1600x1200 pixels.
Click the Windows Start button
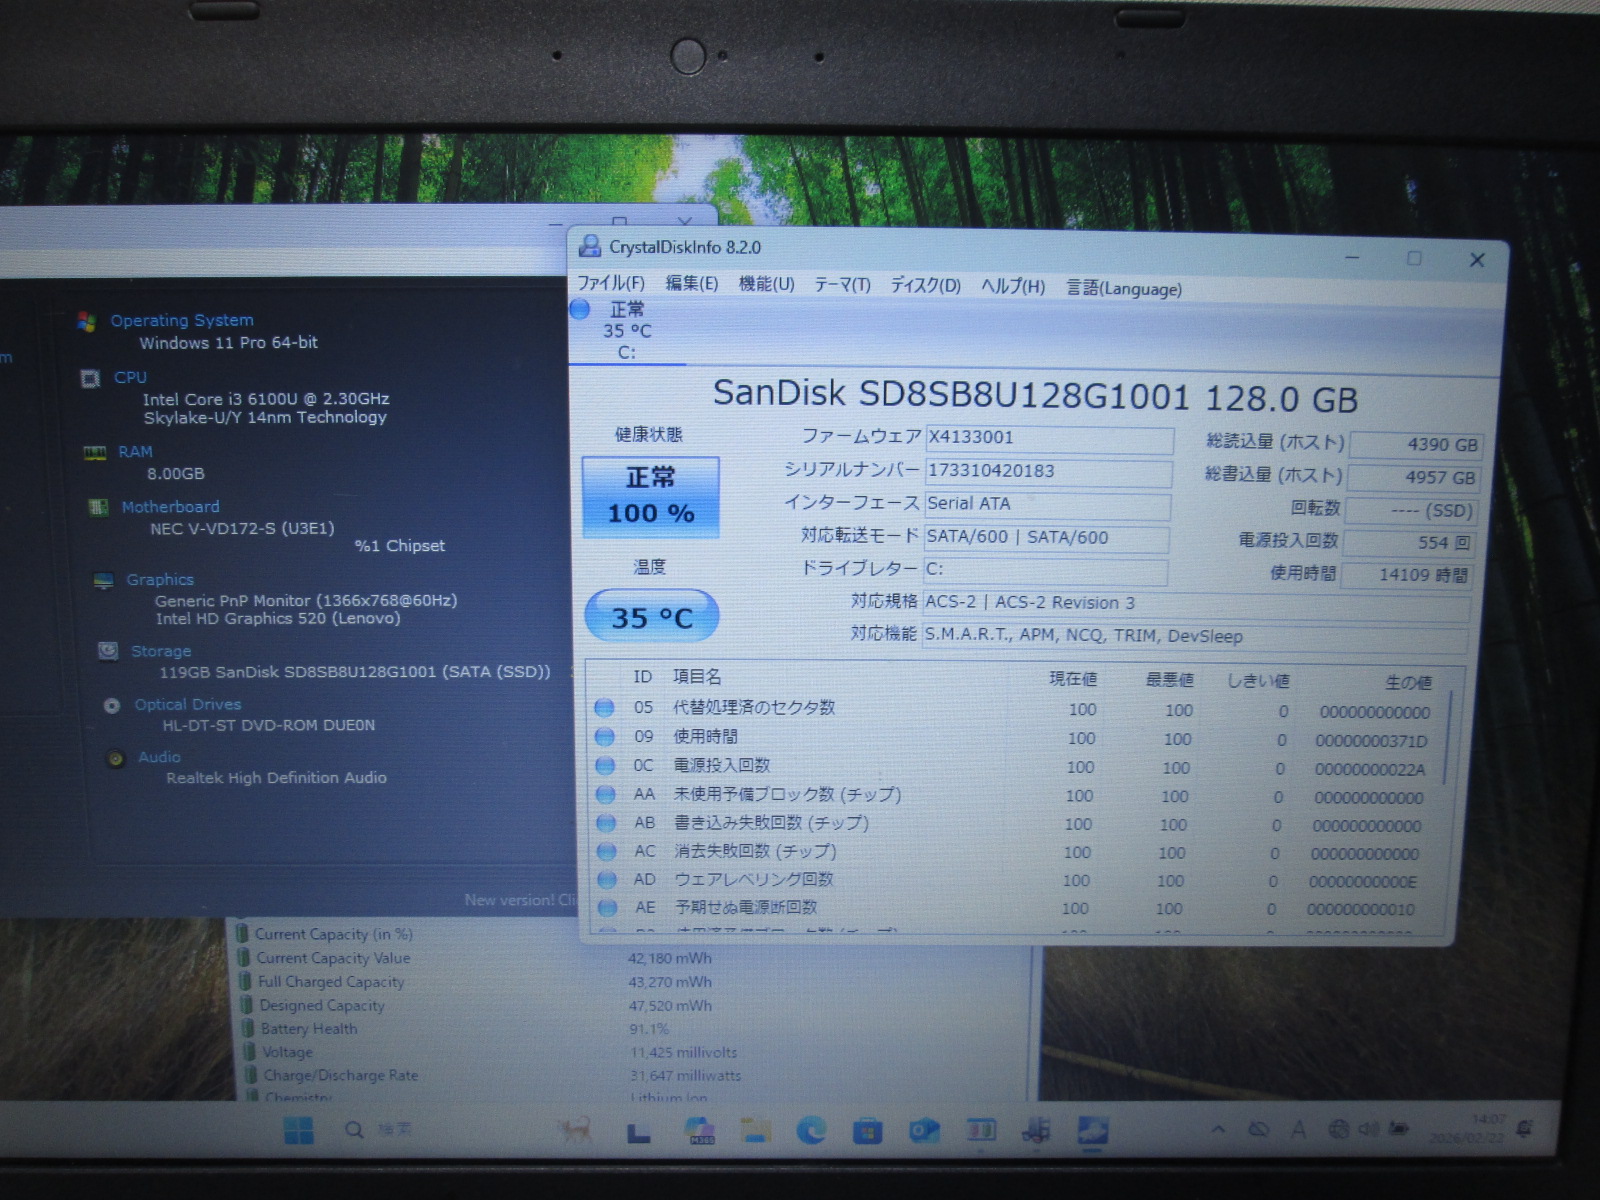[298, 1131]
